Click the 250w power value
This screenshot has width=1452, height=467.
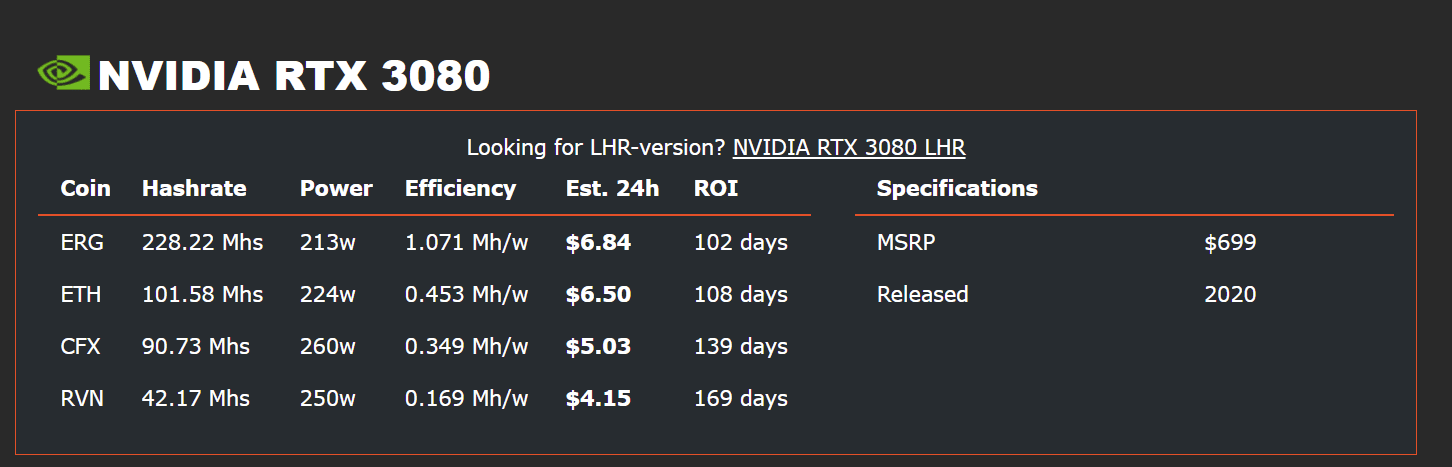328,398
